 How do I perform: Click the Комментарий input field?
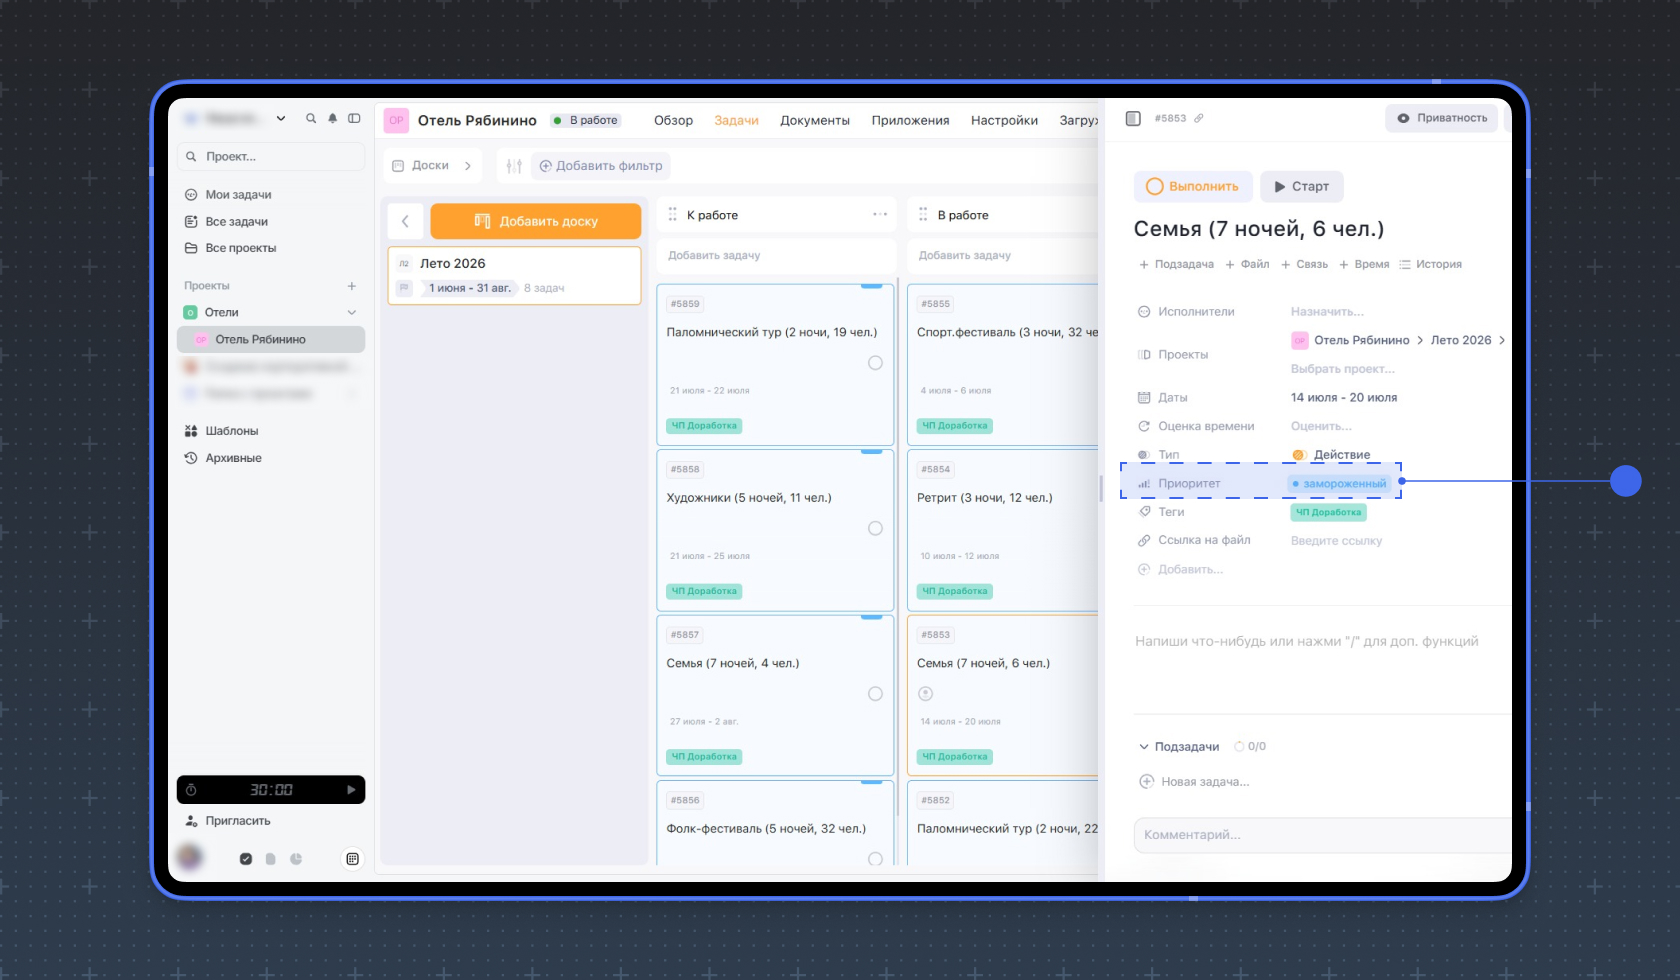1322,835
